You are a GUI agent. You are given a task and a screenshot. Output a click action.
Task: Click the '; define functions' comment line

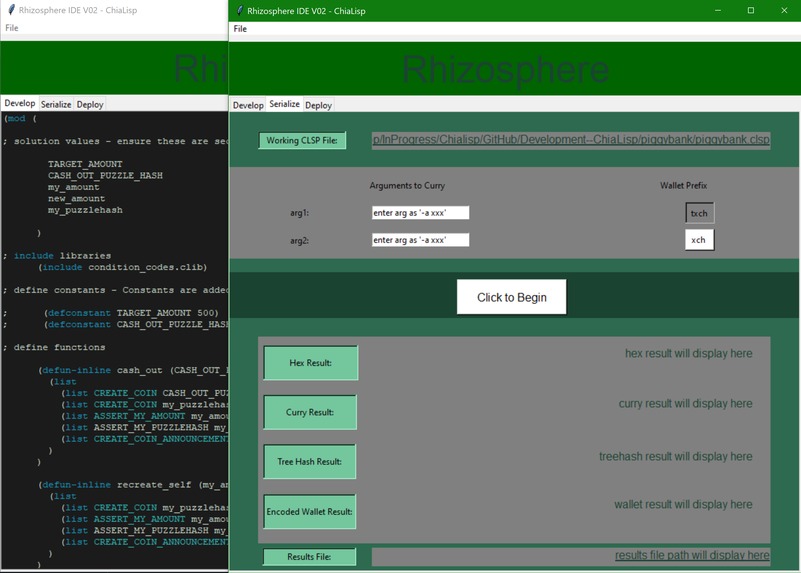54,347
